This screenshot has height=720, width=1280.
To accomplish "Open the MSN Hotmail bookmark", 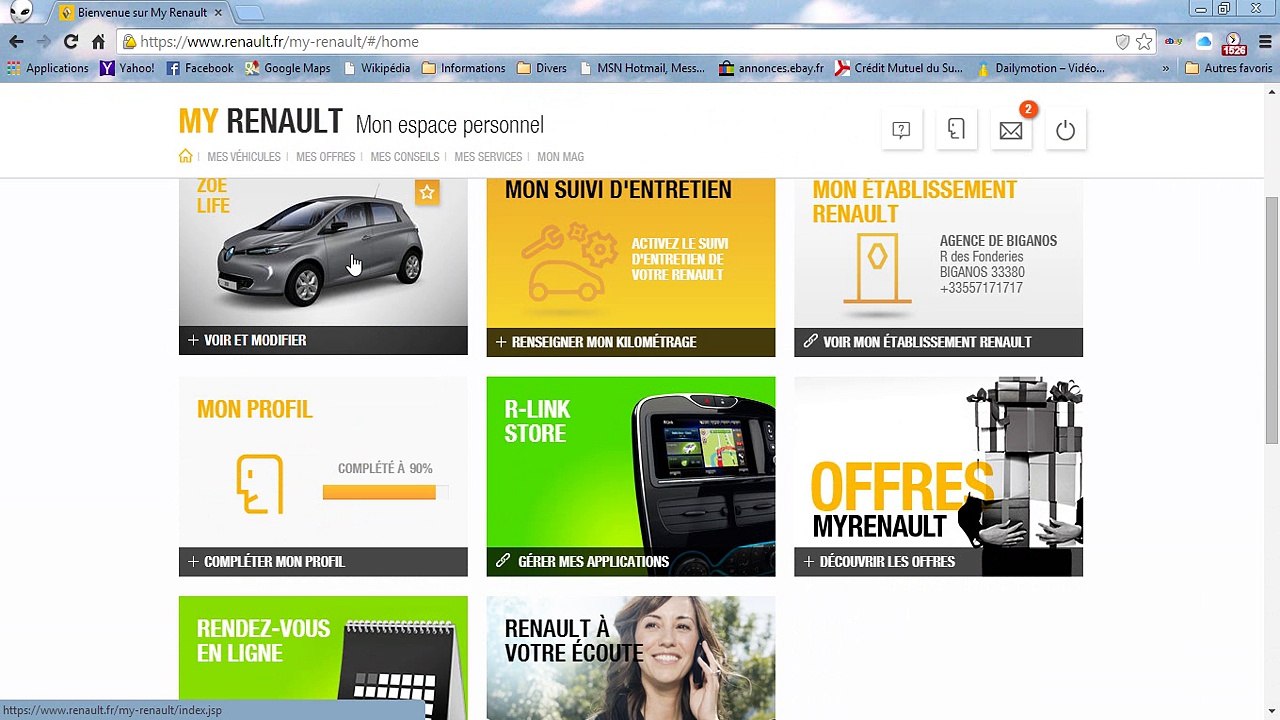I will click(x=642, y=68).
